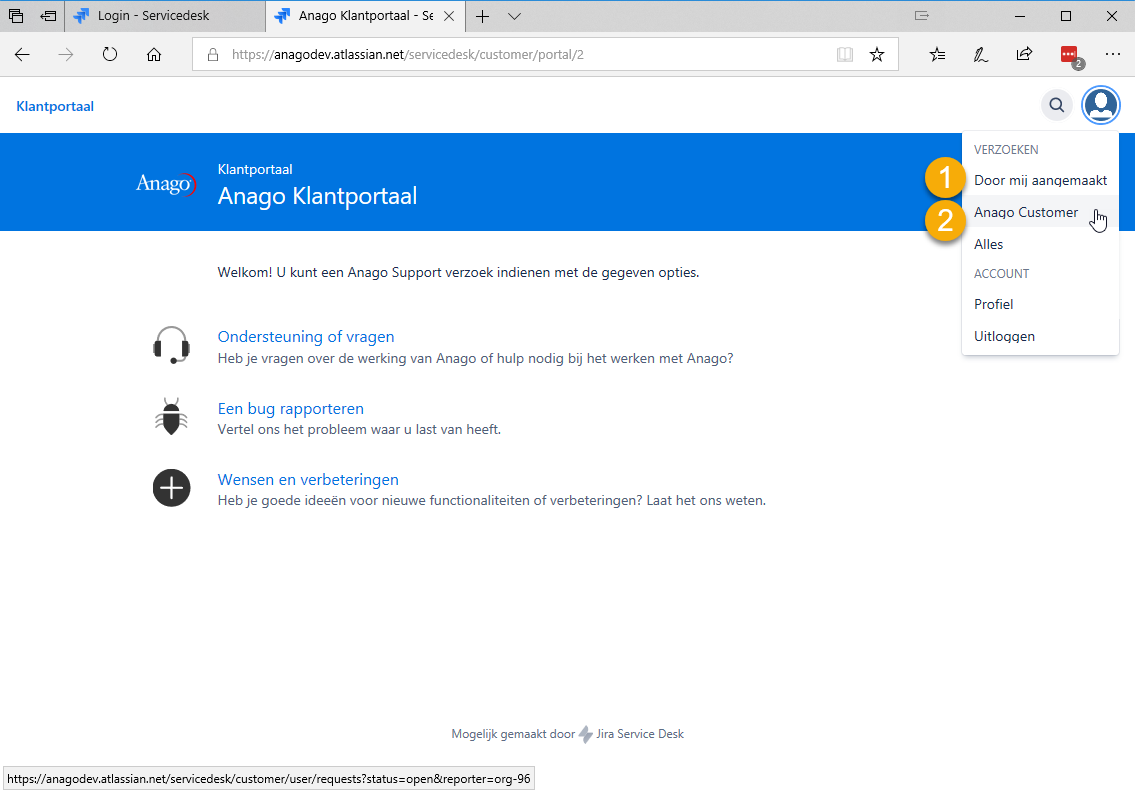Choose 'Alles' from requests menu
1135x793 pixels.
pyautogui.click(x=1040, y=244)
